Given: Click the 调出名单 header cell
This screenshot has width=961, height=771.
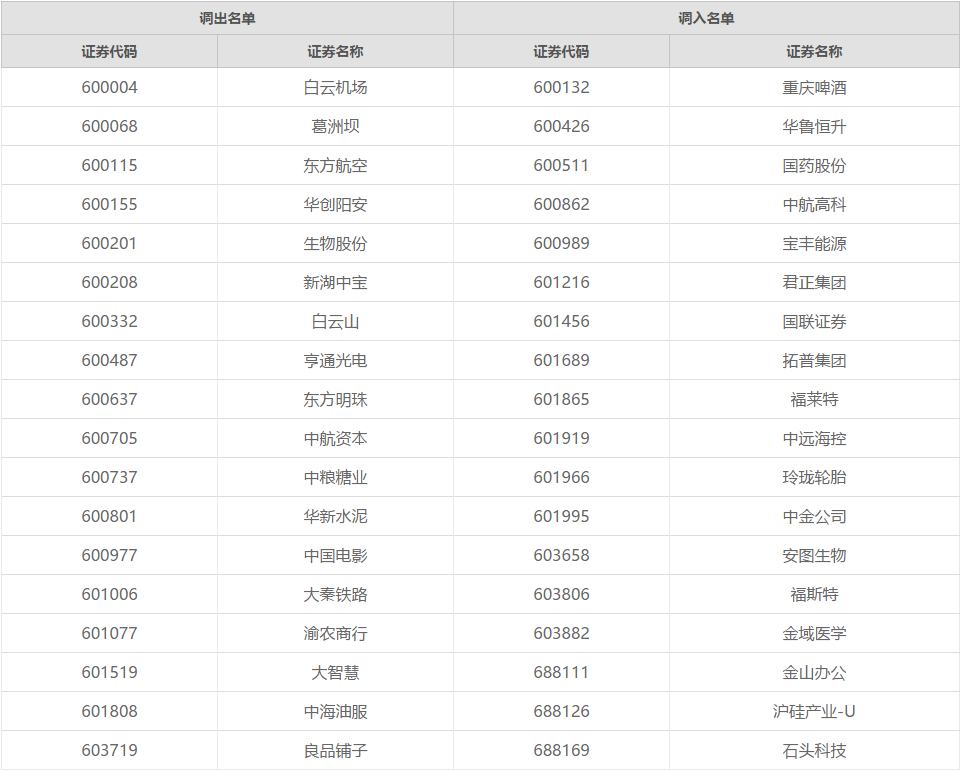Looking at the screenshot, I should pos(227,18).
